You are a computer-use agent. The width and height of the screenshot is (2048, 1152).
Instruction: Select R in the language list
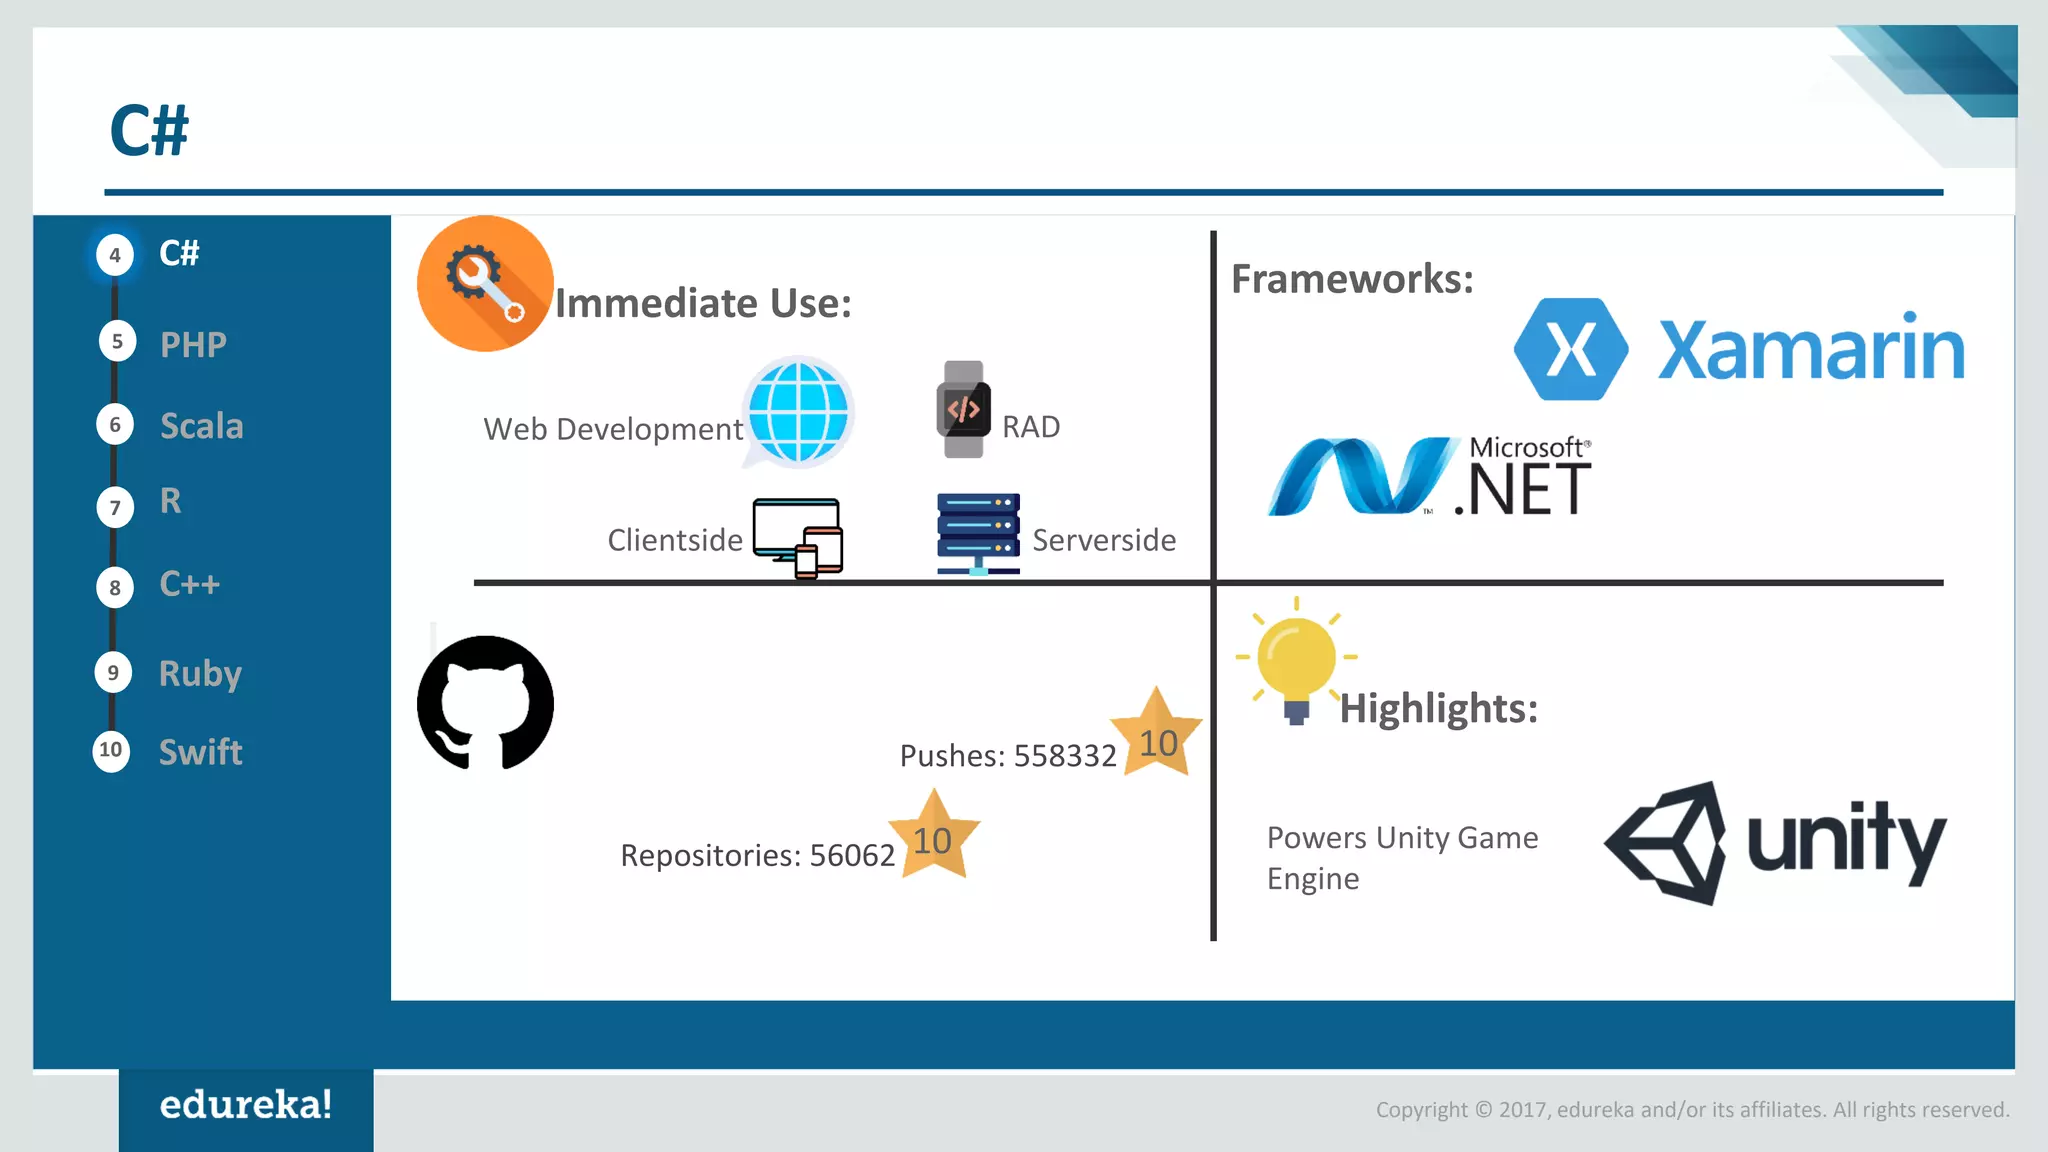[171, 500]
